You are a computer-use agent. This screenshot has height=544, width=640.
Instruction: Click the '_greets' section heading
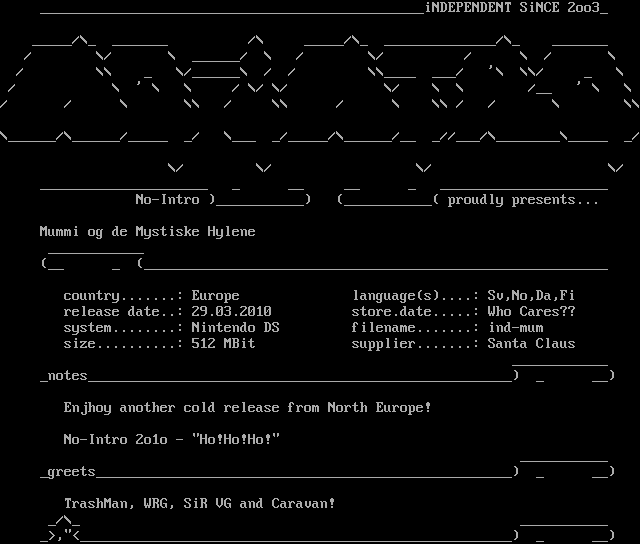[x=68, y=472]
